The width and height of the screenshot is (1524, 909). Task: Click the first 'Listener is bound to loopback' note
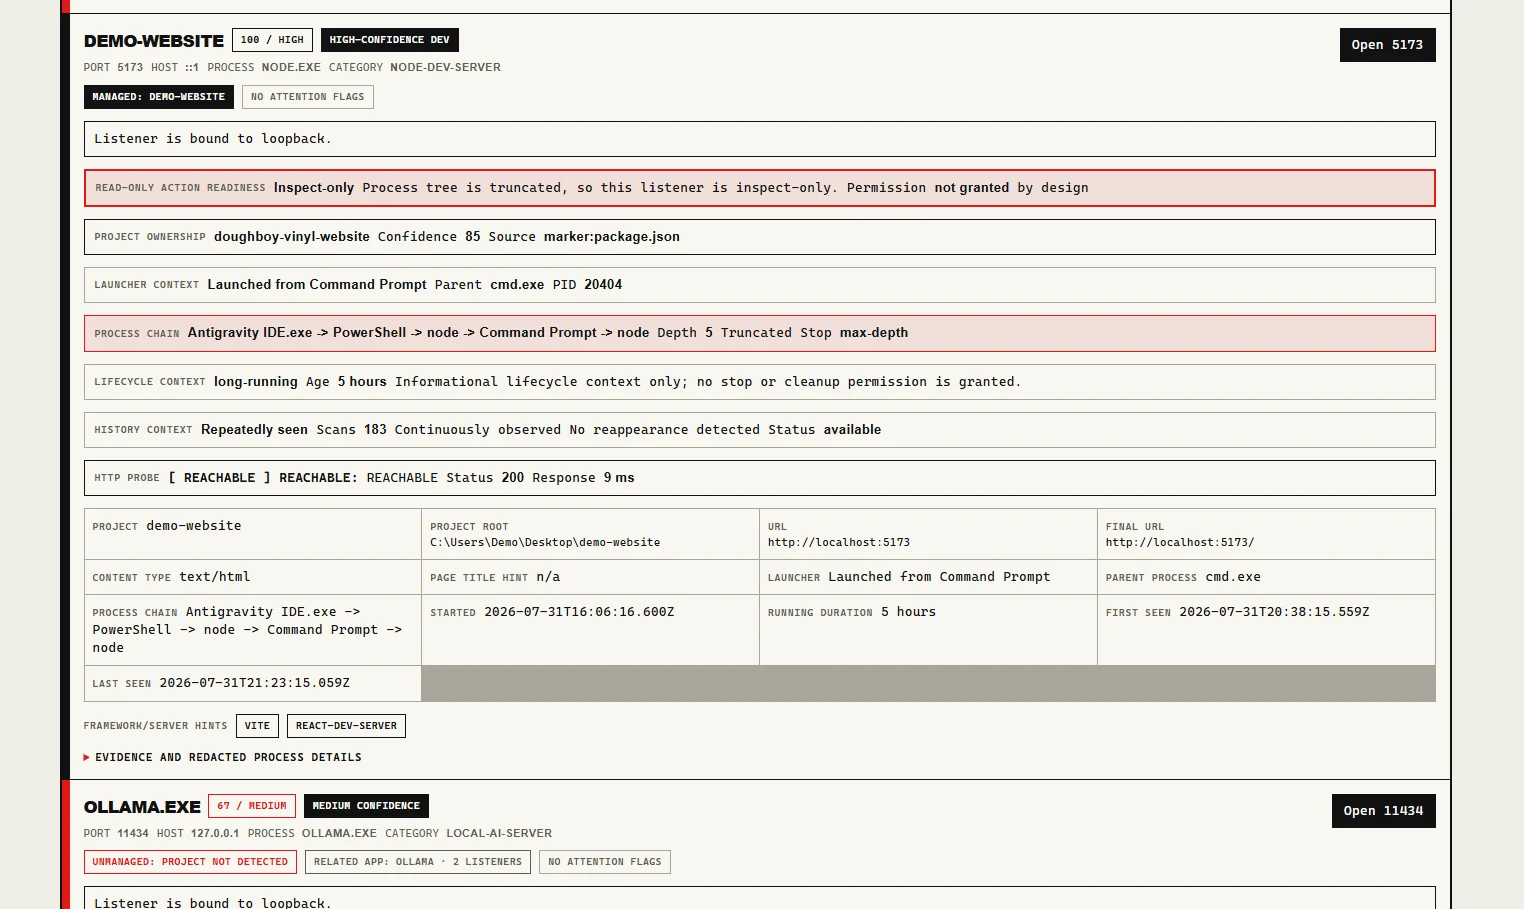[x=760, y=139]
